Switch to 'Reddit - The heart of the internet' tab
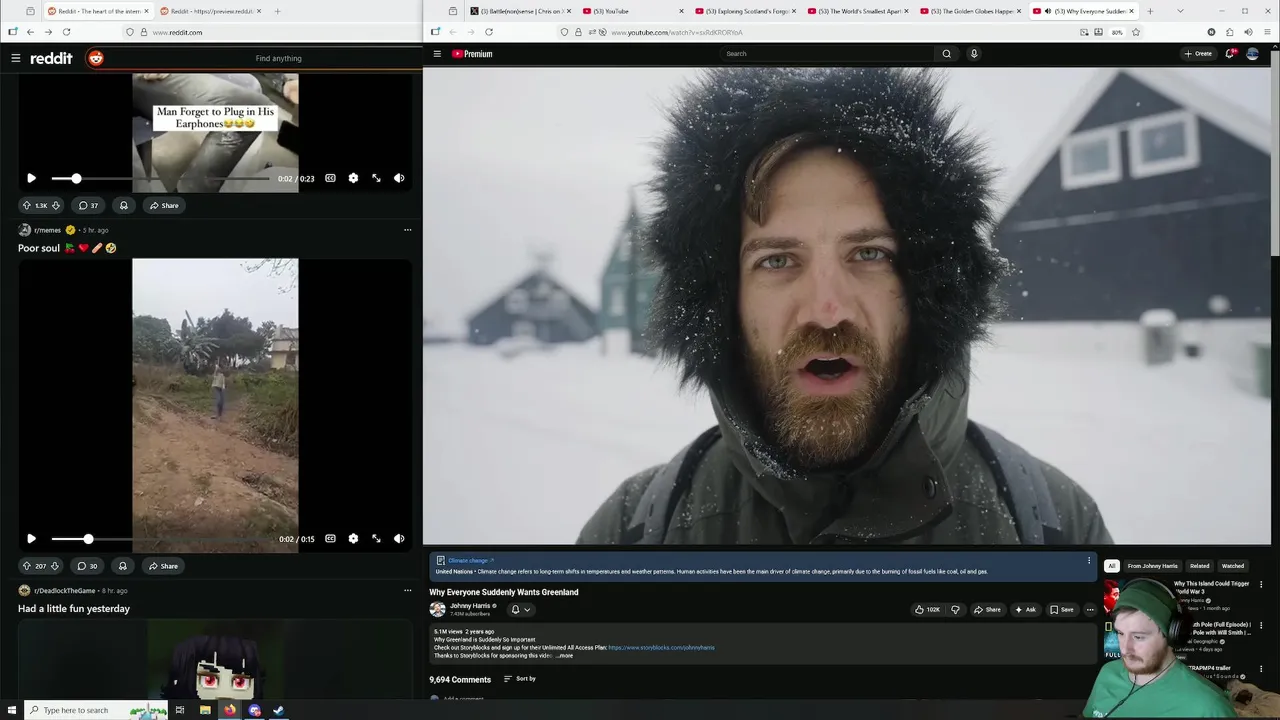This screenshot has height=720, width=1280. 98,11
